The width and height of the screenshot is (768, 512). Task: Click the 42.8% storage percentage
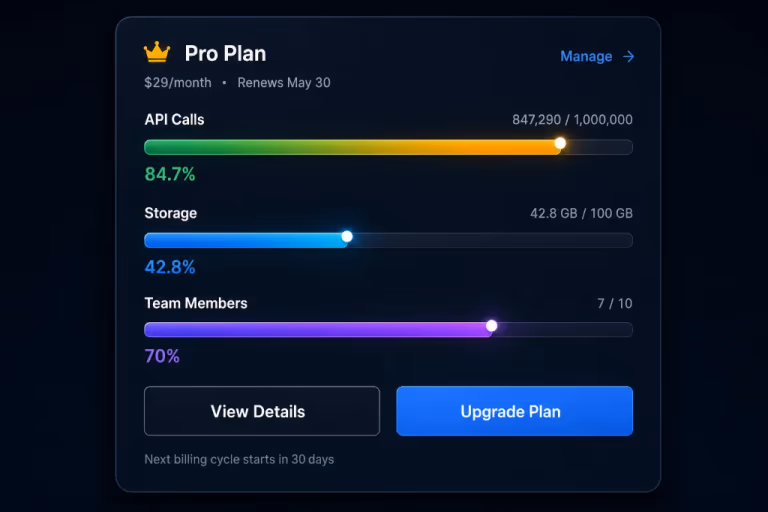pyautogui.click(x=170, y=267)
